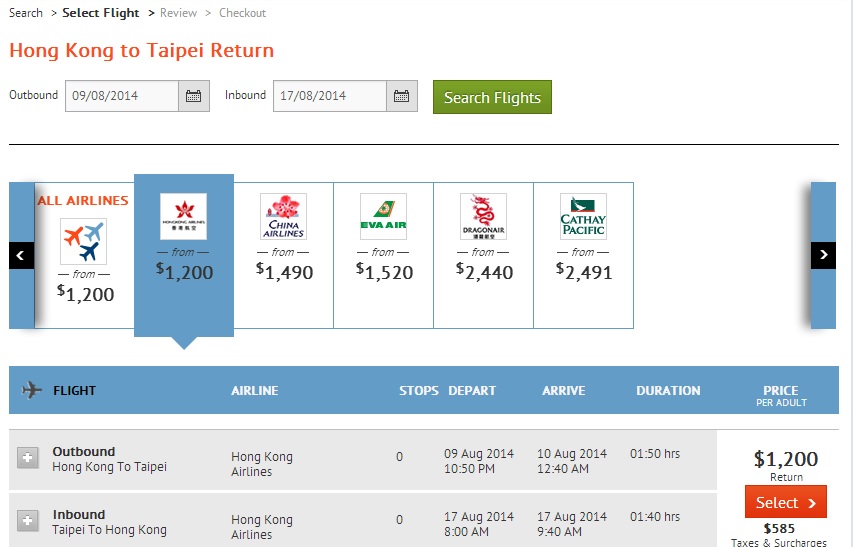The height and width of the screenshot is (547, 853).
Task: Select the All Airlines planes icon
Action: pyautogui.click(x=83, y=241)
